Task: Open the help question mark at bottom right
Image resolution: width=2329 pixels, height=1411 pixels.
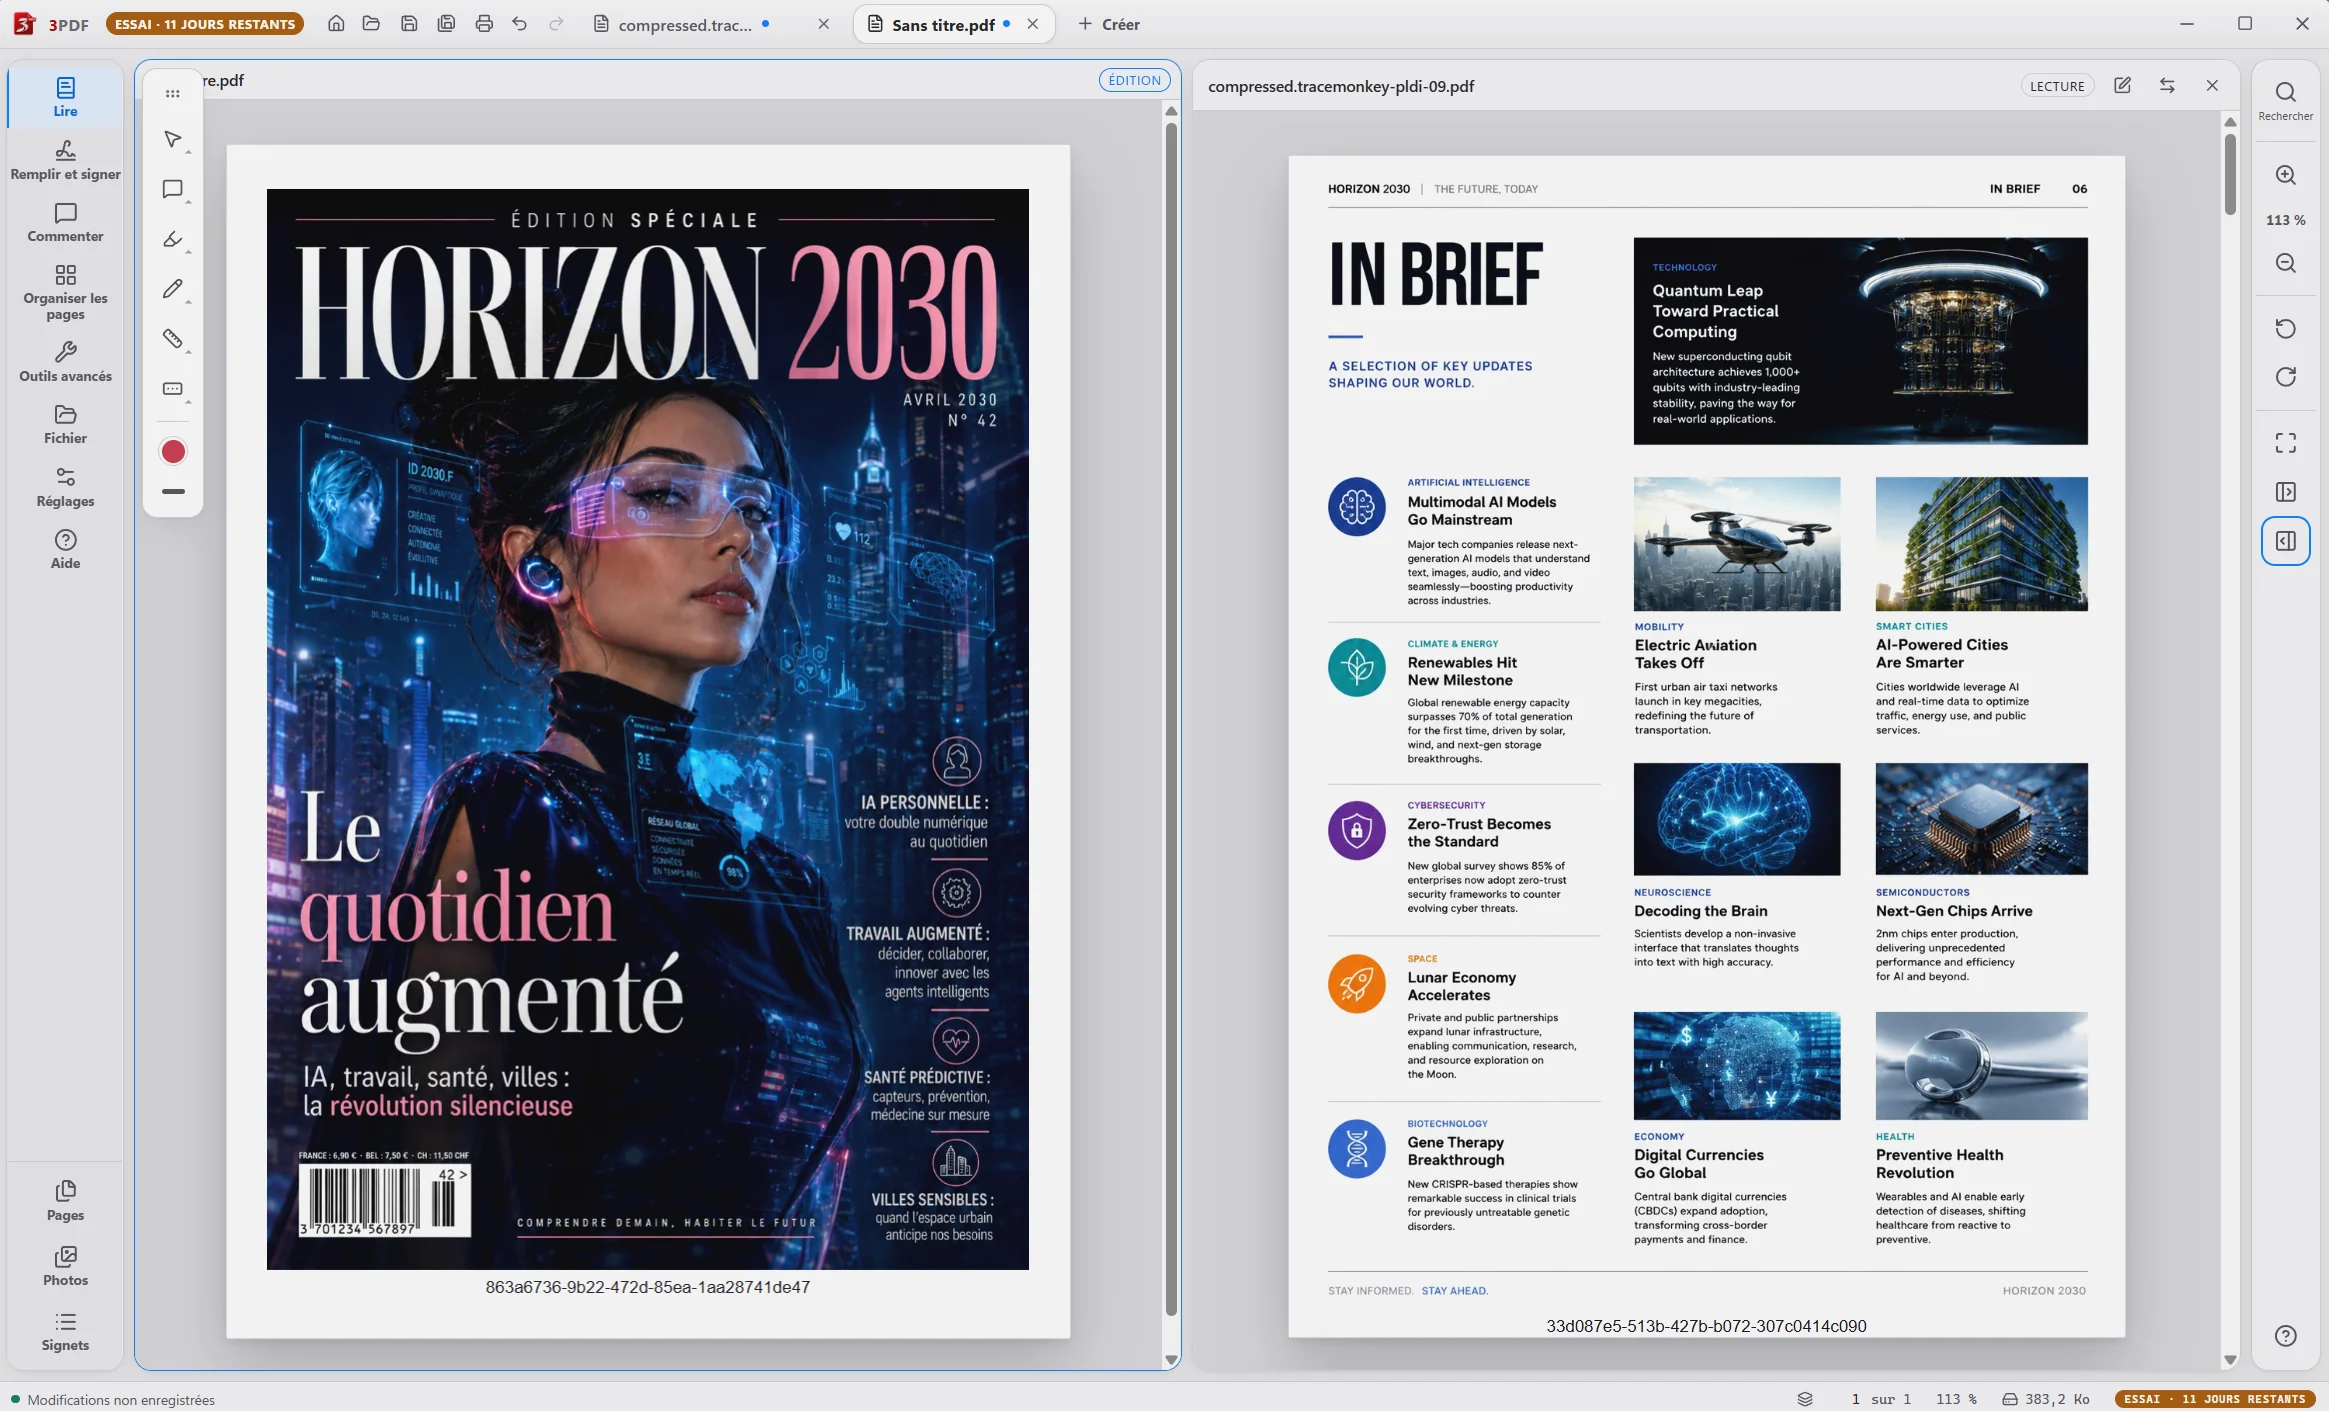Action: pos(2285,1336)
